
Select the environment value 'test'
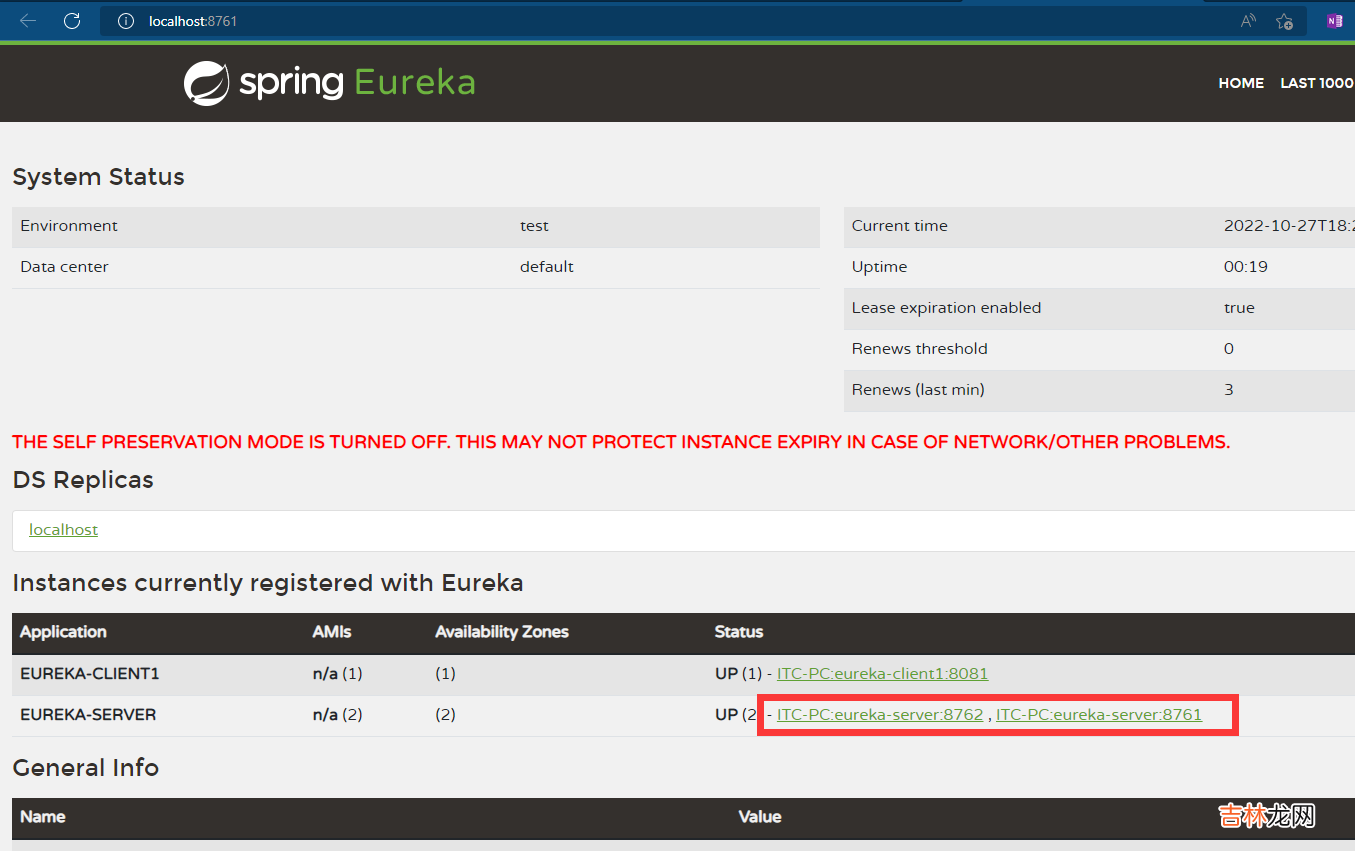coord(534,226)
